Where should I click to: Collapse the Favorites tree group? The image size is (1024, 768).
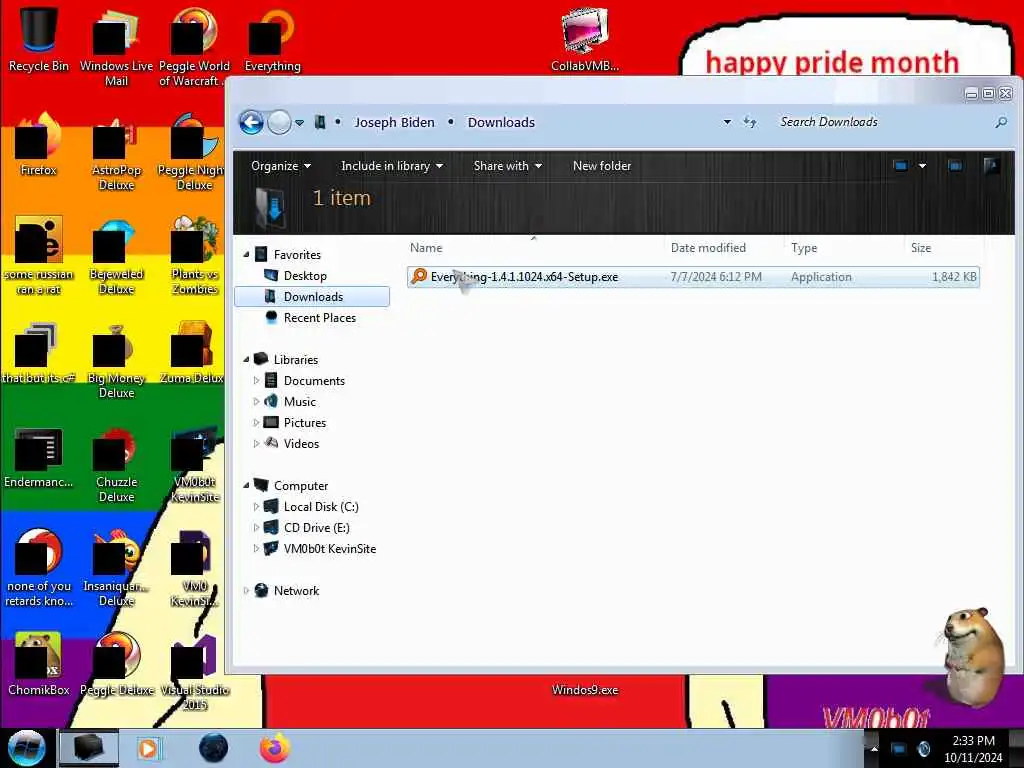pos(246,255)
